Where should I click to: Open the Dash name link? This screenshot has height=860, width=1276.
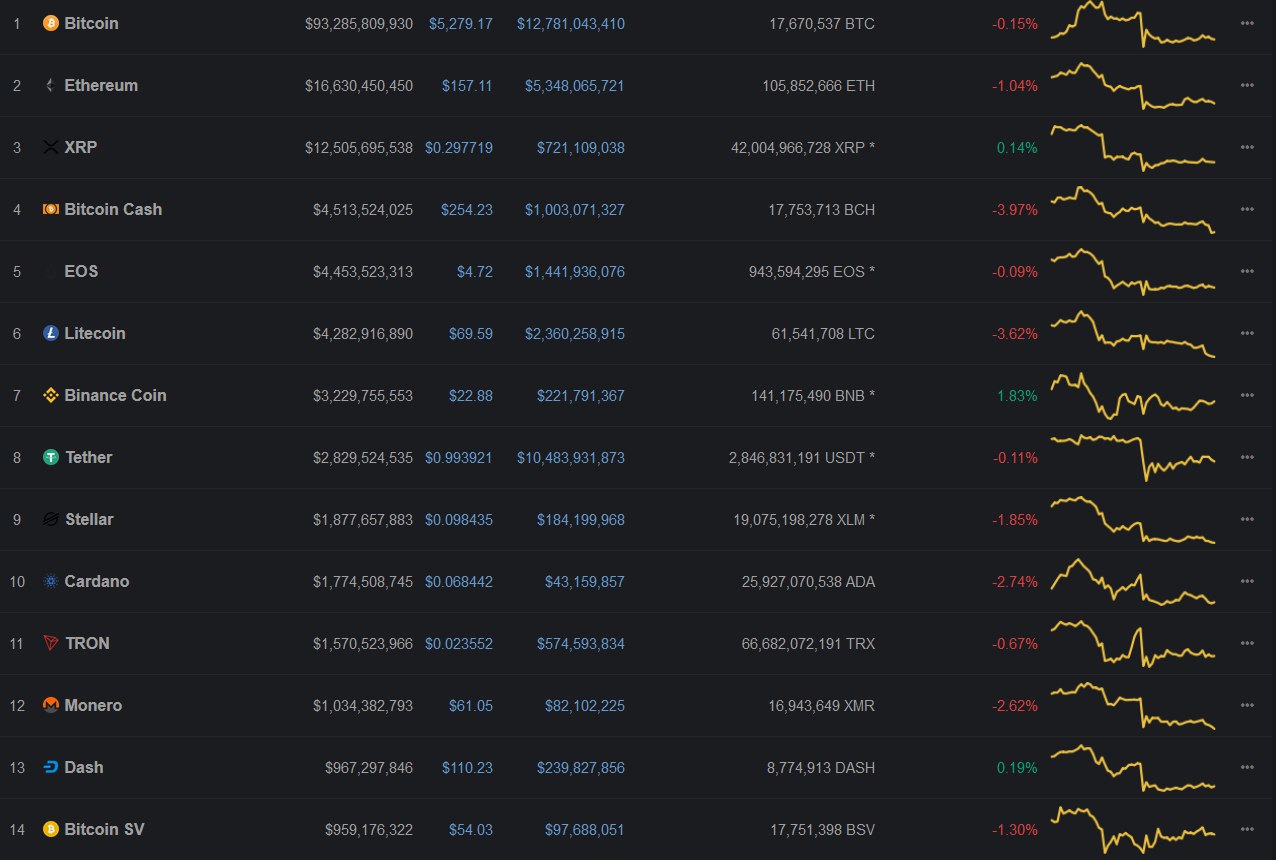pos(84,767)
